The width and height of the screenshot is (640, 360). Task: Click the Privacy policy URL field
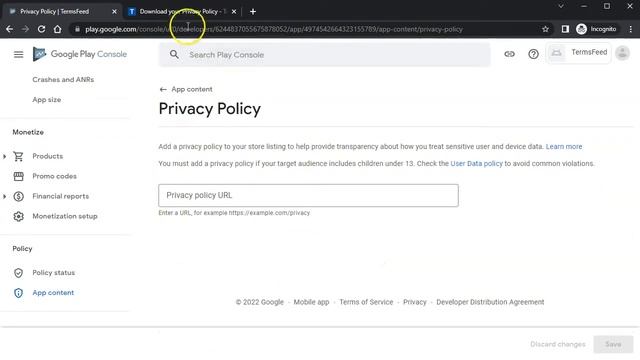308,195
